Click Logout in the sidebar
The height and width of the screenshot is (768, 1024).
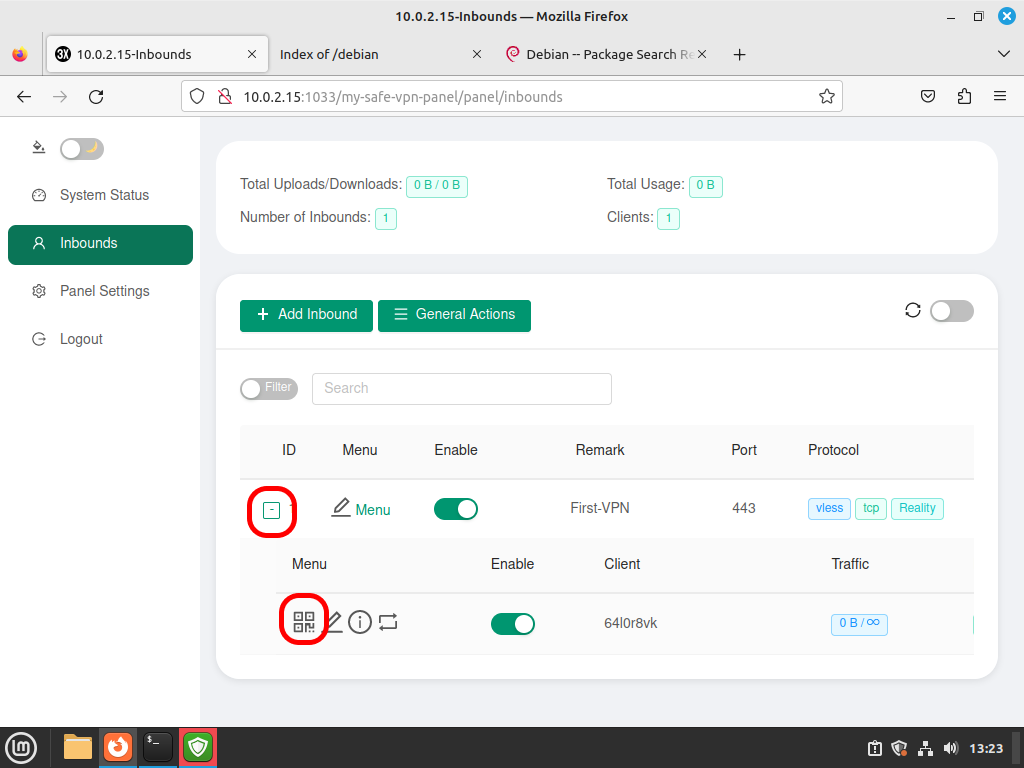101,339
